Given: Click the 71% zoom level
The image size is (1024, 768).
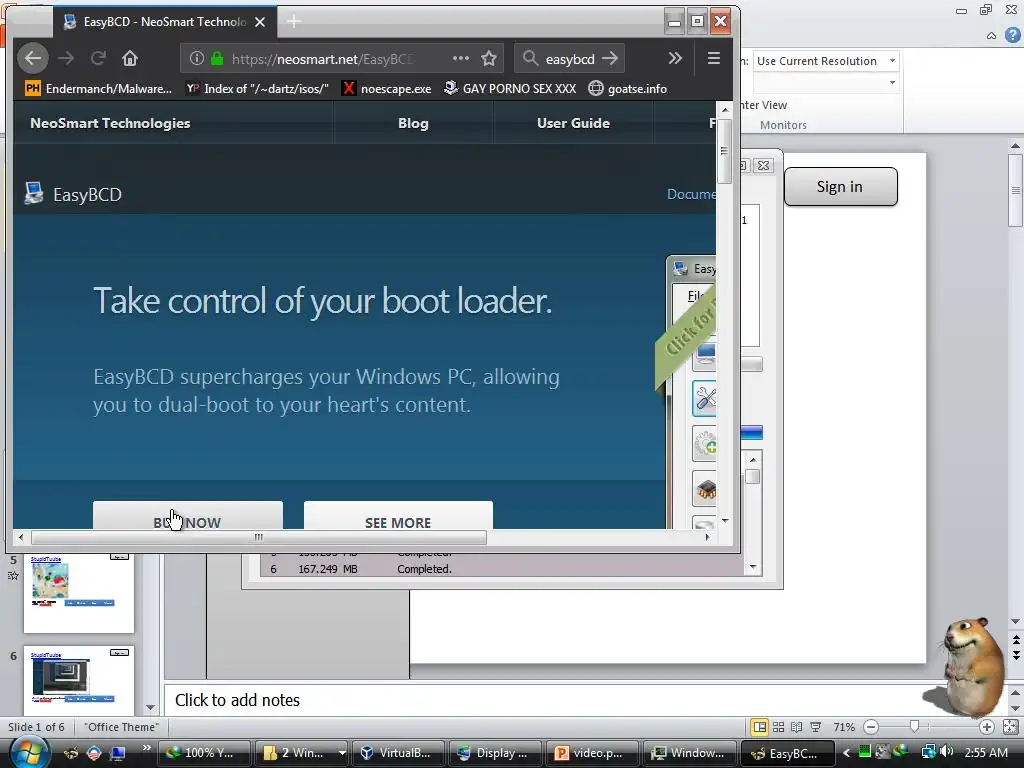Looking at the screenshot, I should click(x=844, y=727).
